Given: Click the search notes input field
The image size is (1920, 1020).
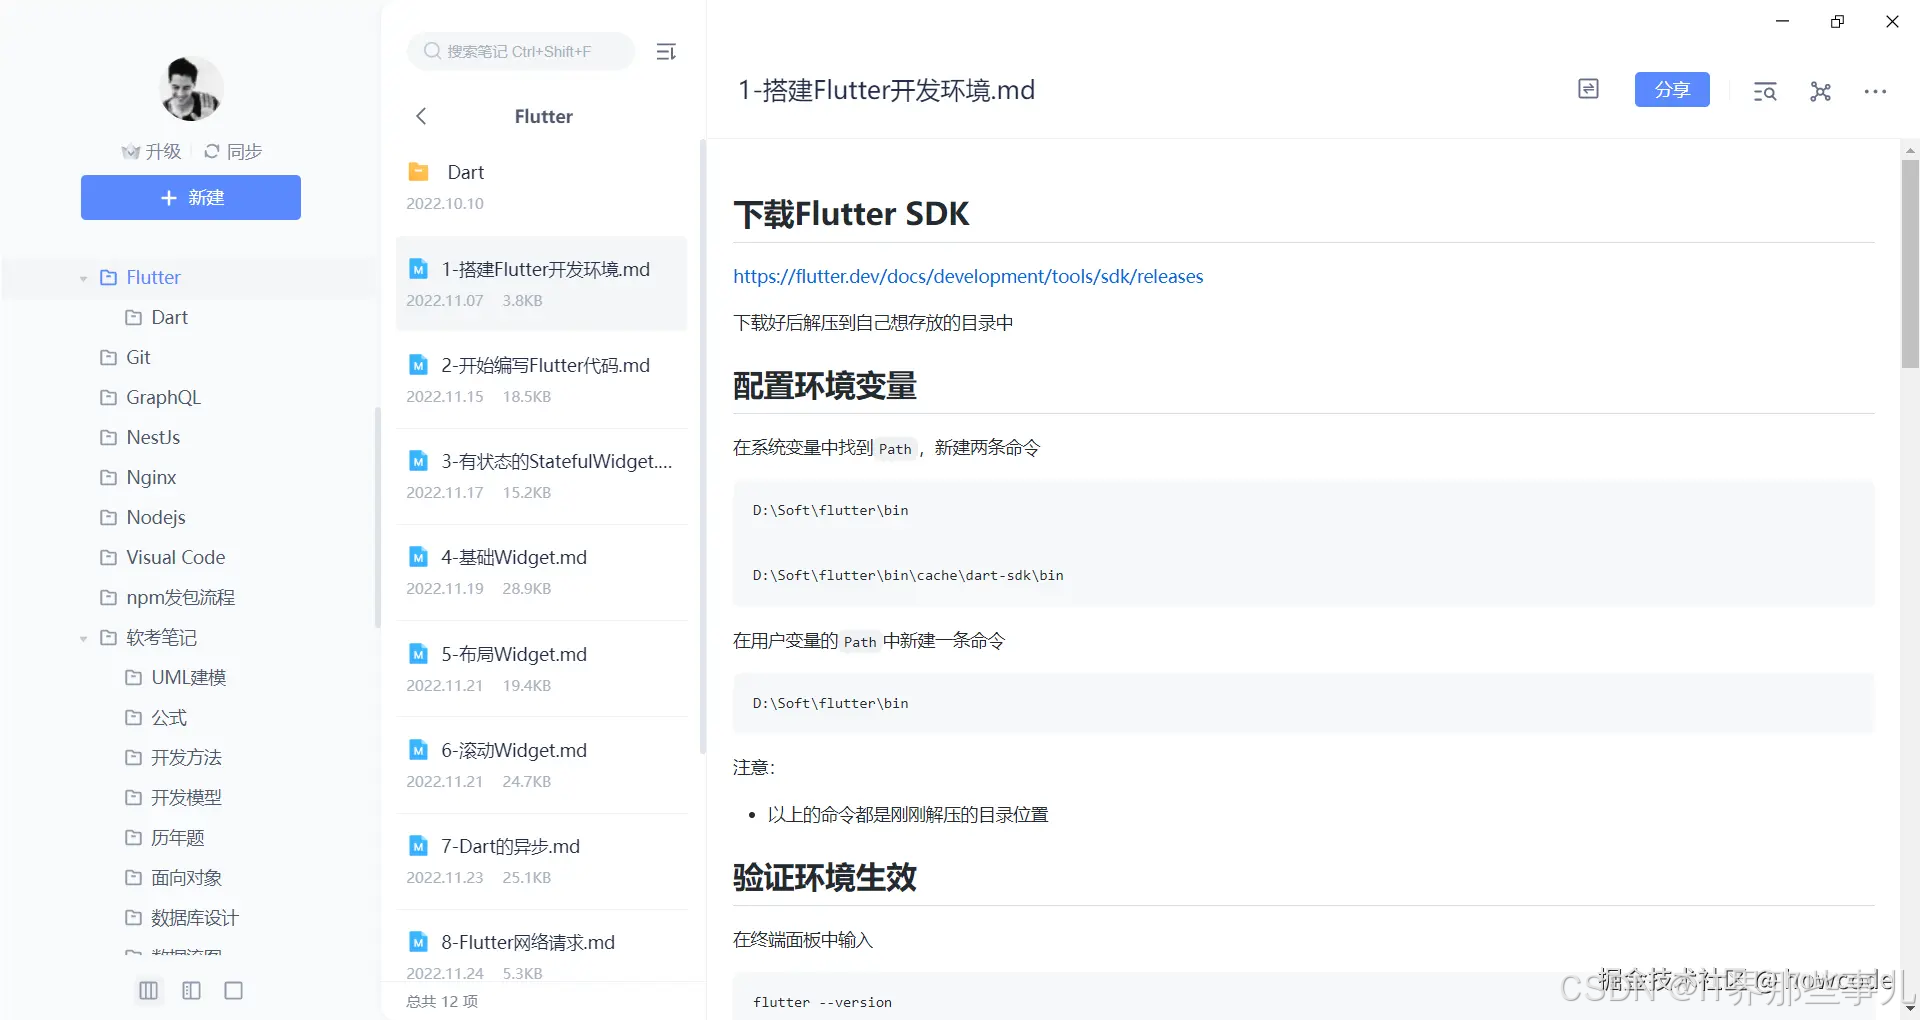Looking at the screenshot, I should (521, 51).
